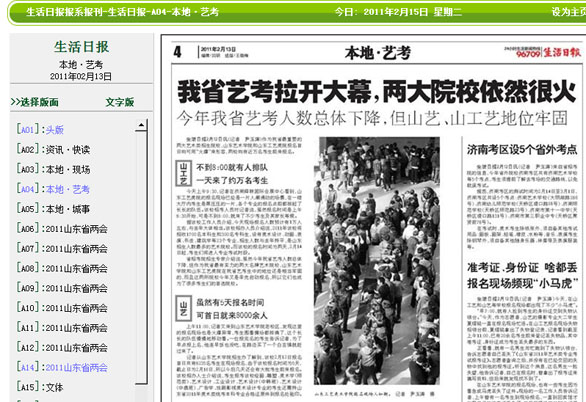Image resolution: width=586 pixels, height=402 pixels.
Task: Select the A04 本地·艺考 page
Action: tap(53, 189)
